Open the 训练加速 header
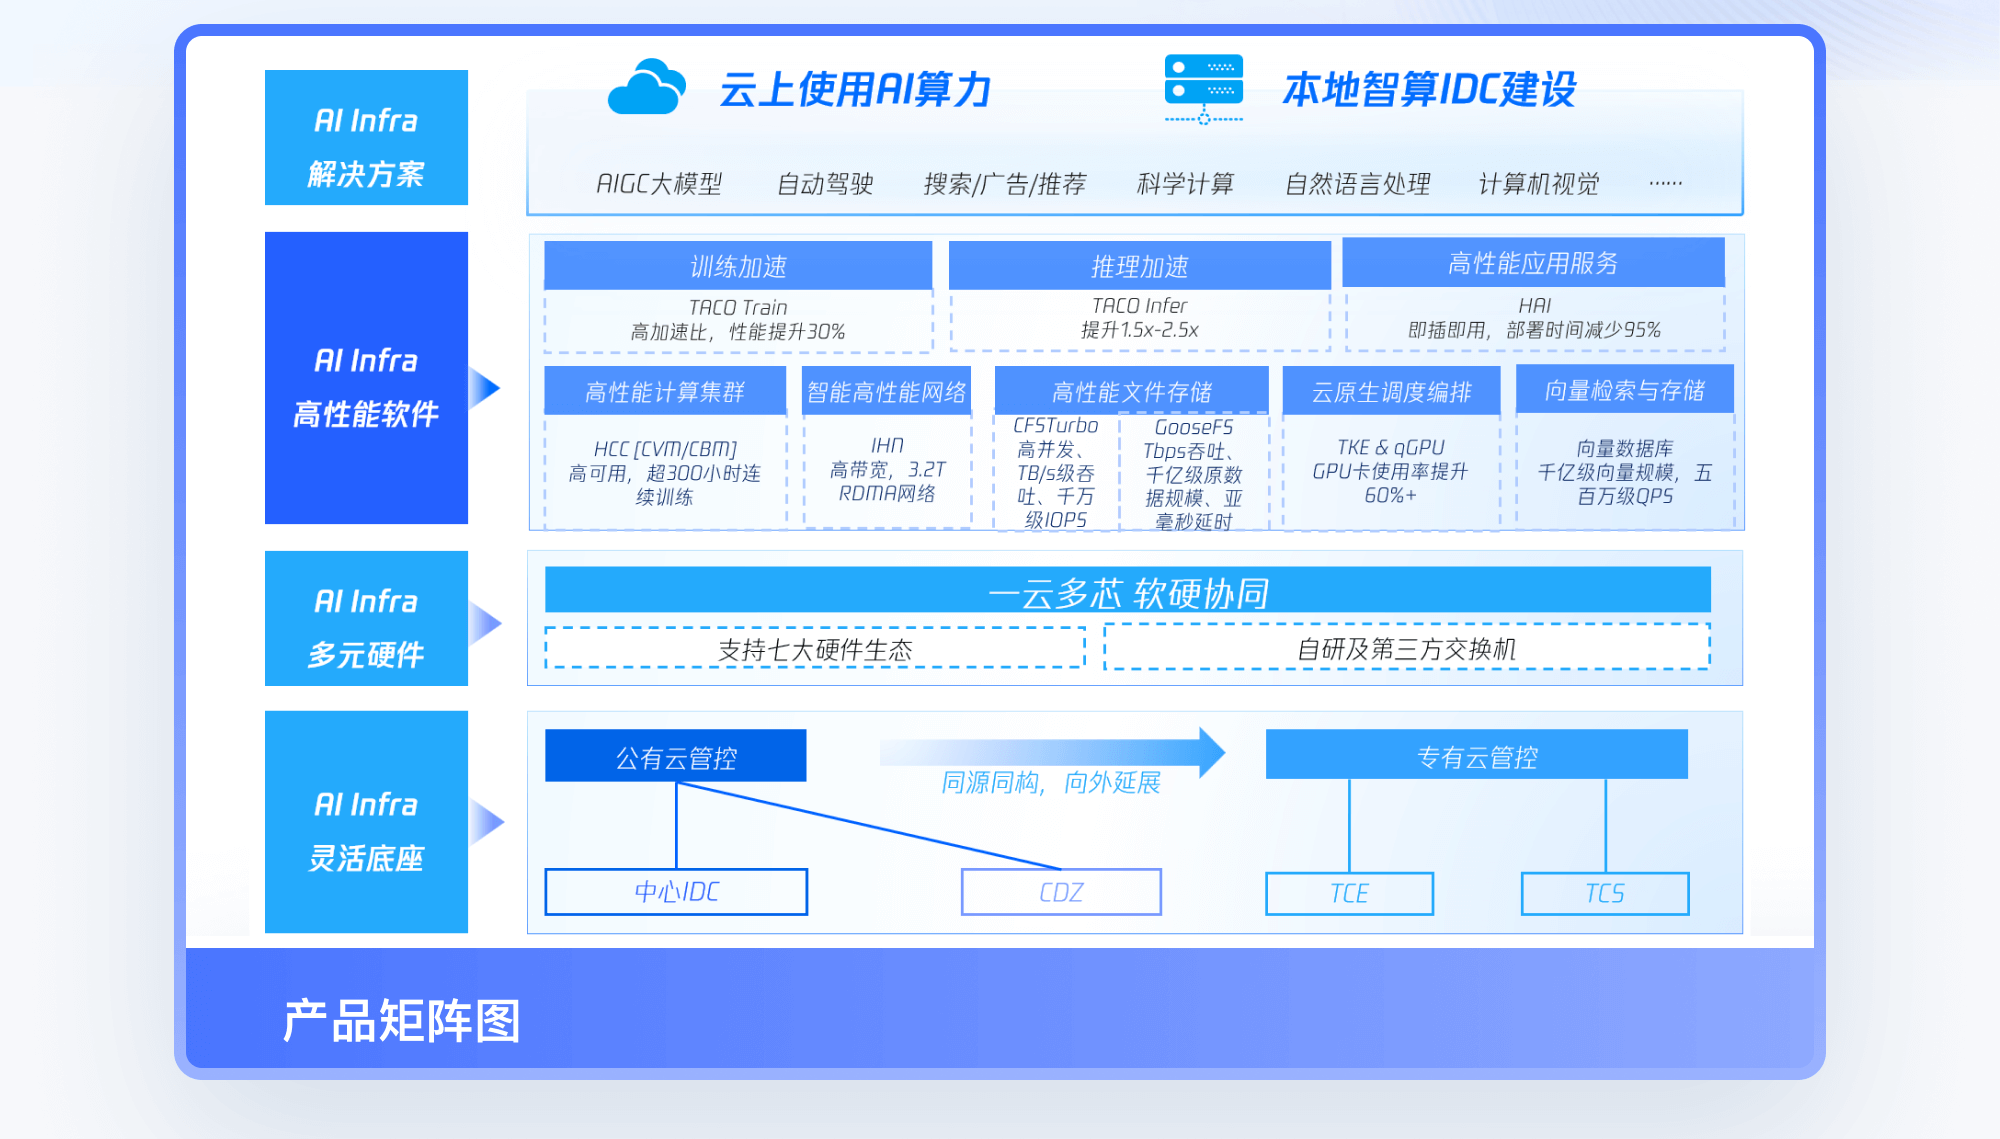Image resolution: width=2000 pixels, height=1139 pixels. click(x=738, y=266)
